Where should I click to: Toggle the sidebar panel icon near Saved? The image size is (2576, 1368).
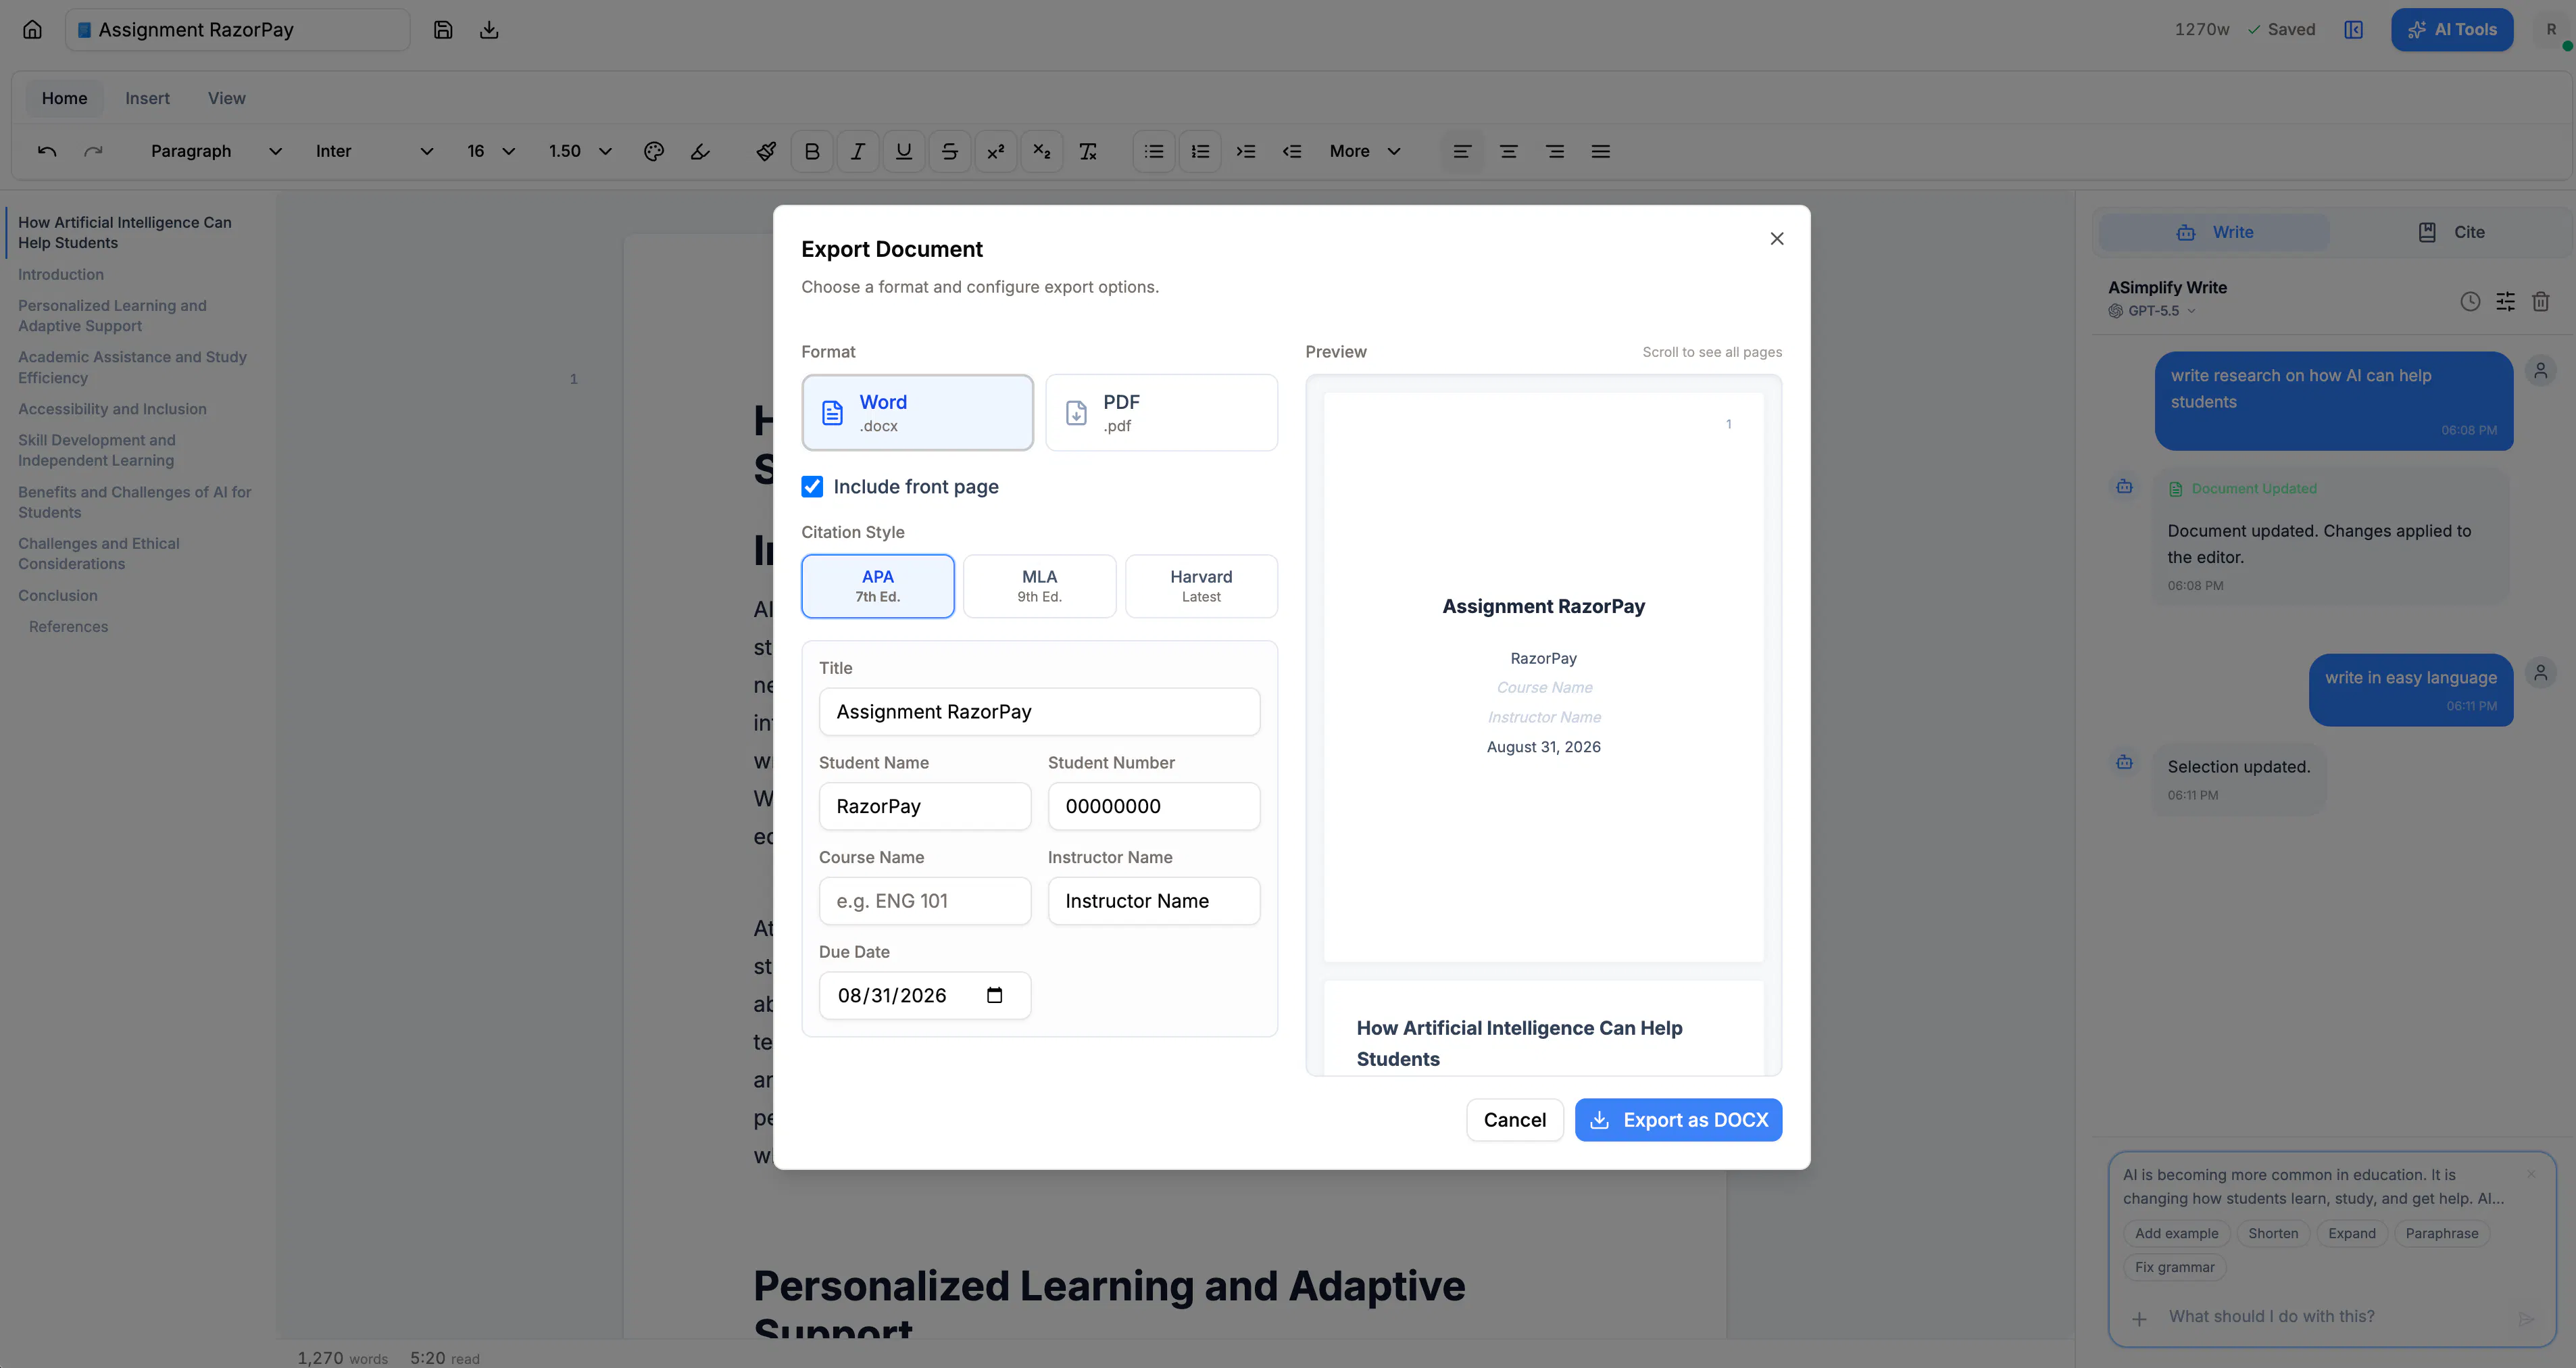point(2354,30)
